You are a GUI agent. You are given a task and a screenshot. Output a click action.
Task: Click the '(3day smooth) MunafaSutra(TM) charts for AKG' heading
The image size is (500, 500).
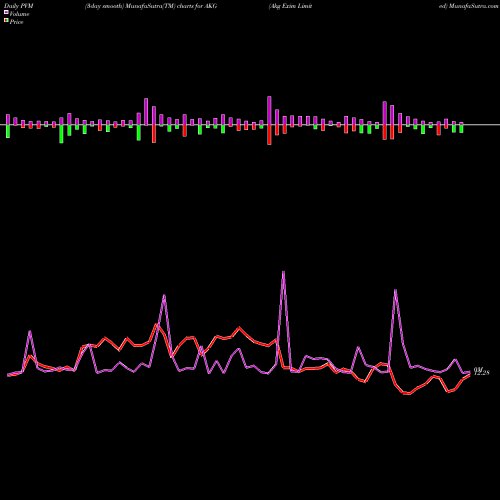(x=151, y=6)
